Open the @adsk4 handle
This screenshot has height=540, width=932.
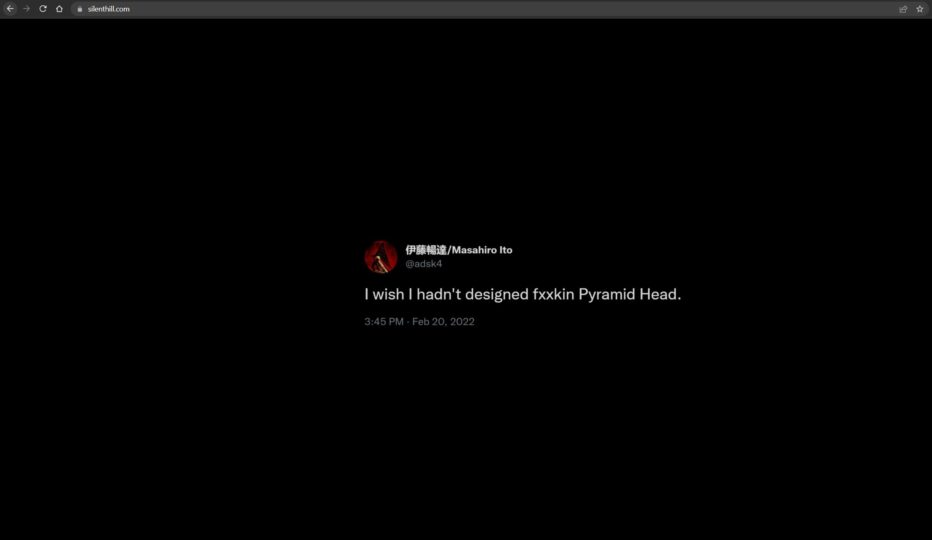click(424, 263)
